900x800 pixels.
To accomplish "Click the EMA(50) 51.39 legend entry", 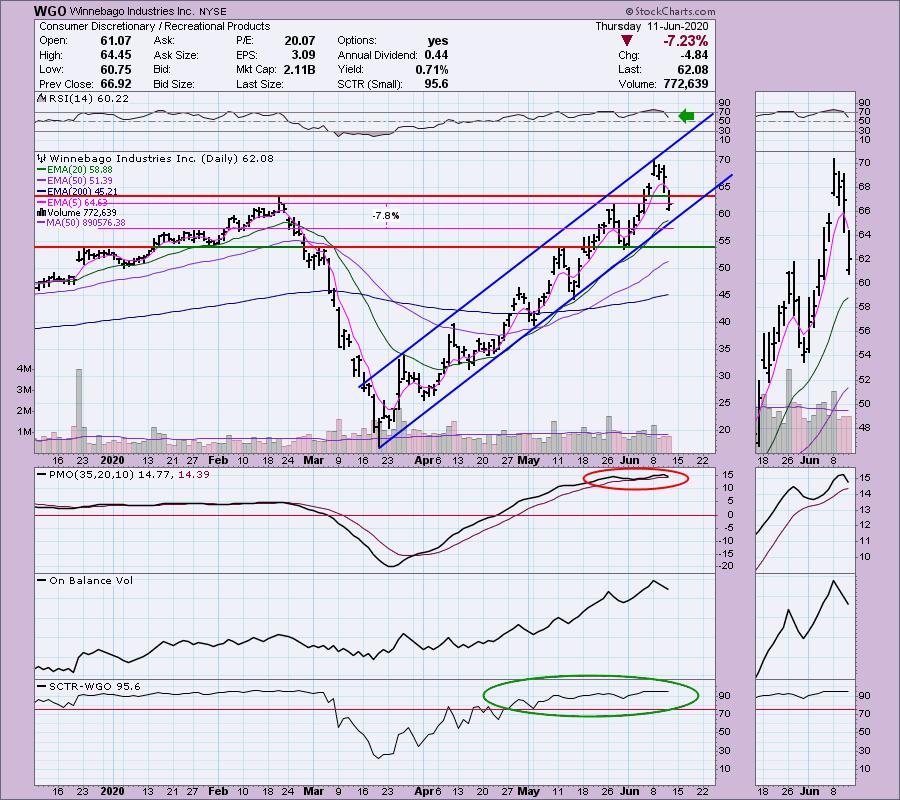I will click(x=80, y=181).
